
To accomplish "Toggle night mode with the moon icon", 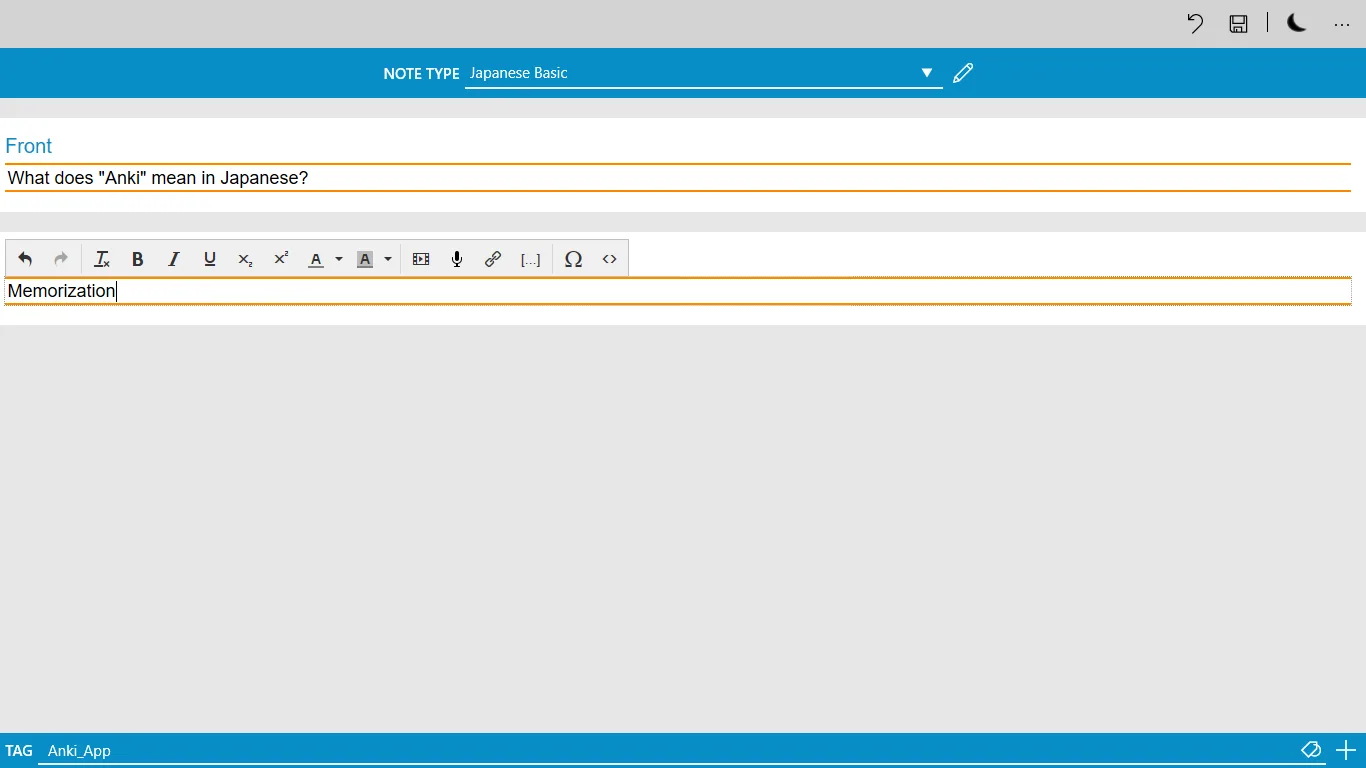I will click(x=1297, y=23).
